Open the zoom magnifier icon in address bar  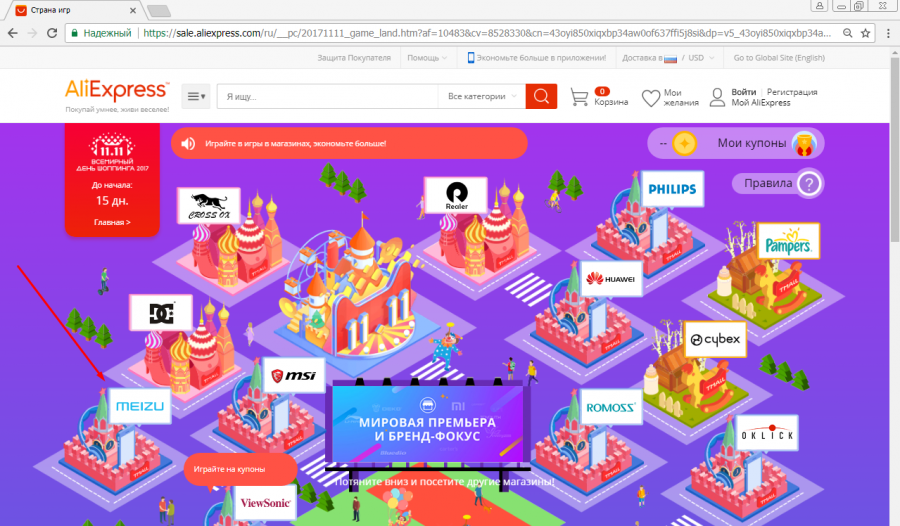pyautogui.click(x=847, y=33)
